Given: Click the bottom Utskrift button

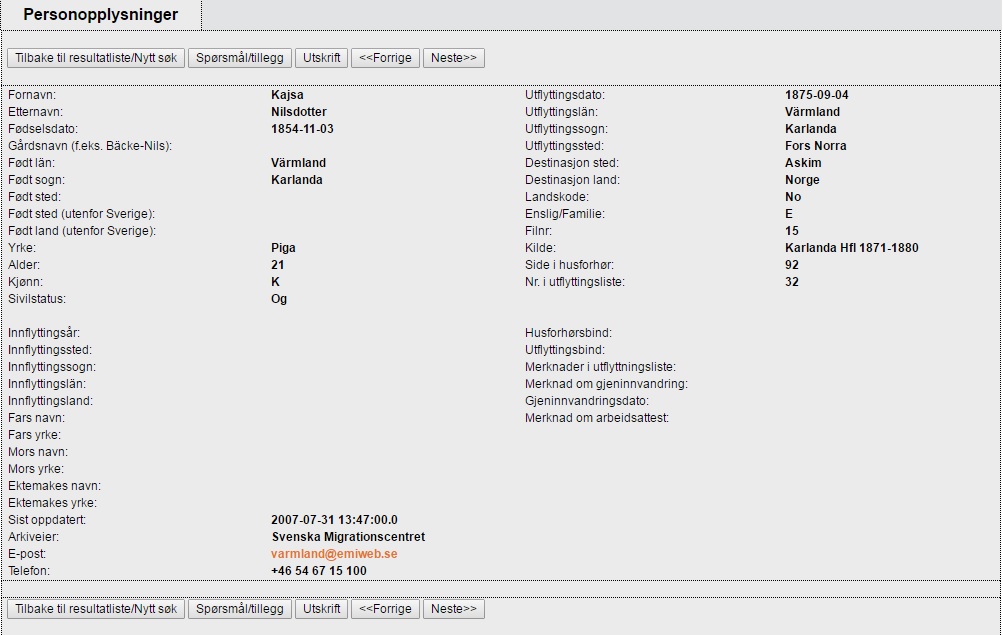Looking at the screenshot, I should tap(322, 608).
